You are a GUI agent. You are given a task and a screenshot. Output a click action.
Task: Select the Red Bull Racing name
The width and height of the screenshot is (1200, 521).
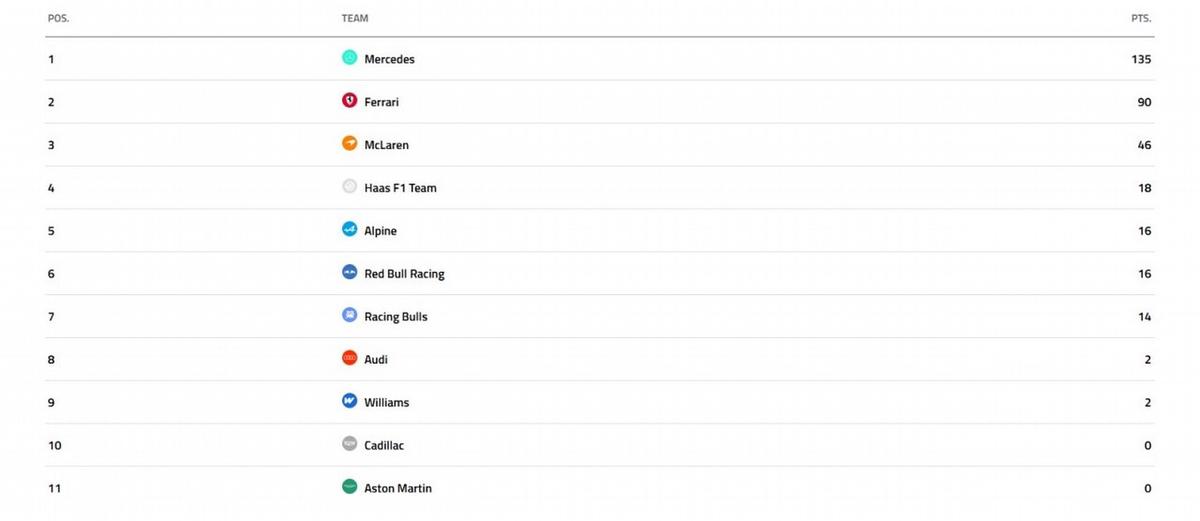(404, 274)
